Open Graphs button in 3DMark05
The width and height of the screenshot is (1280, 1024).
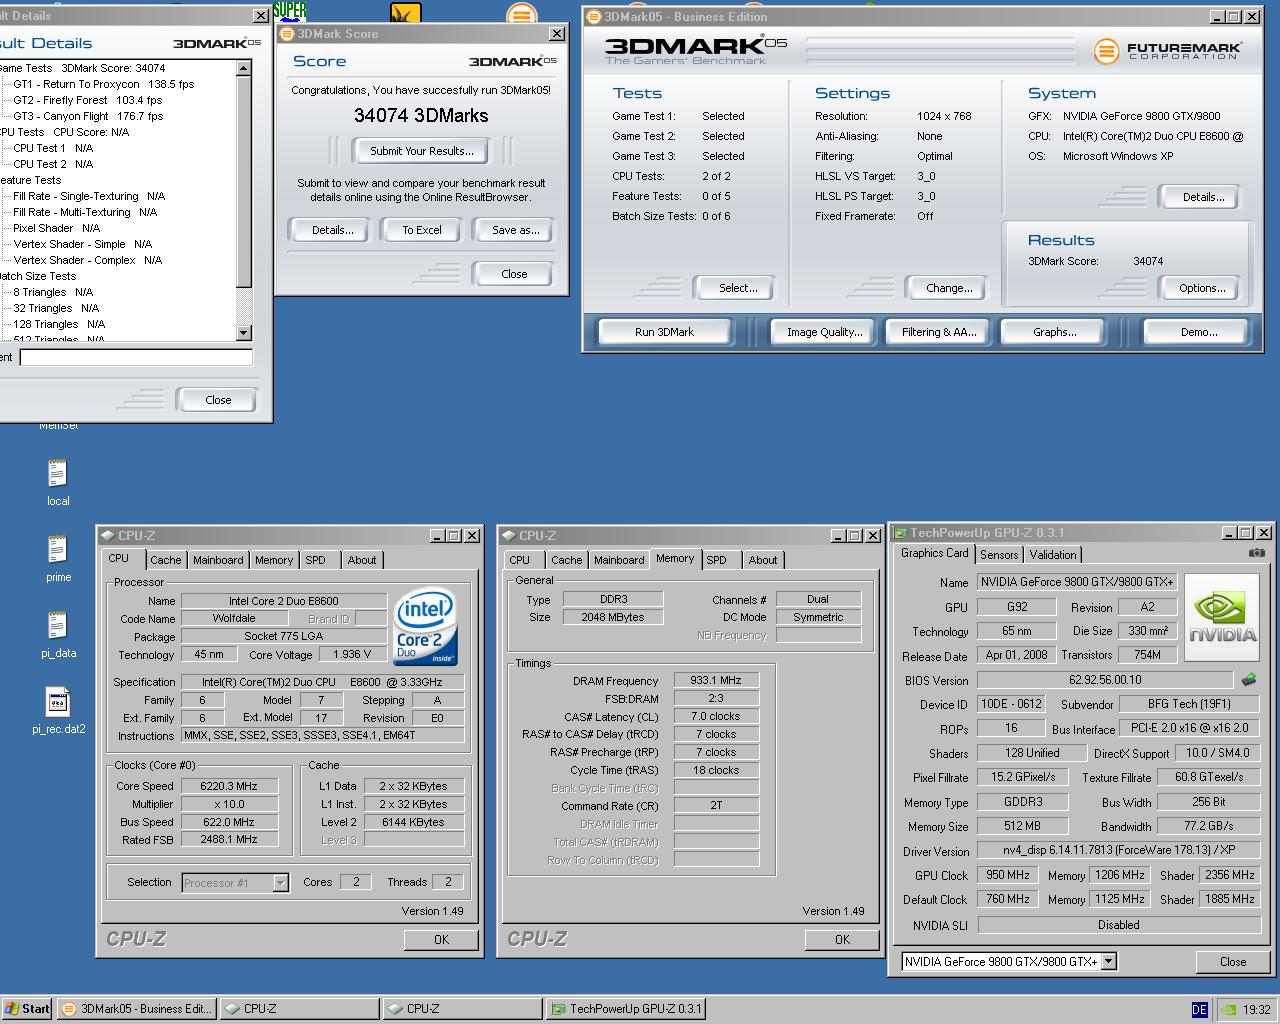1055,332
